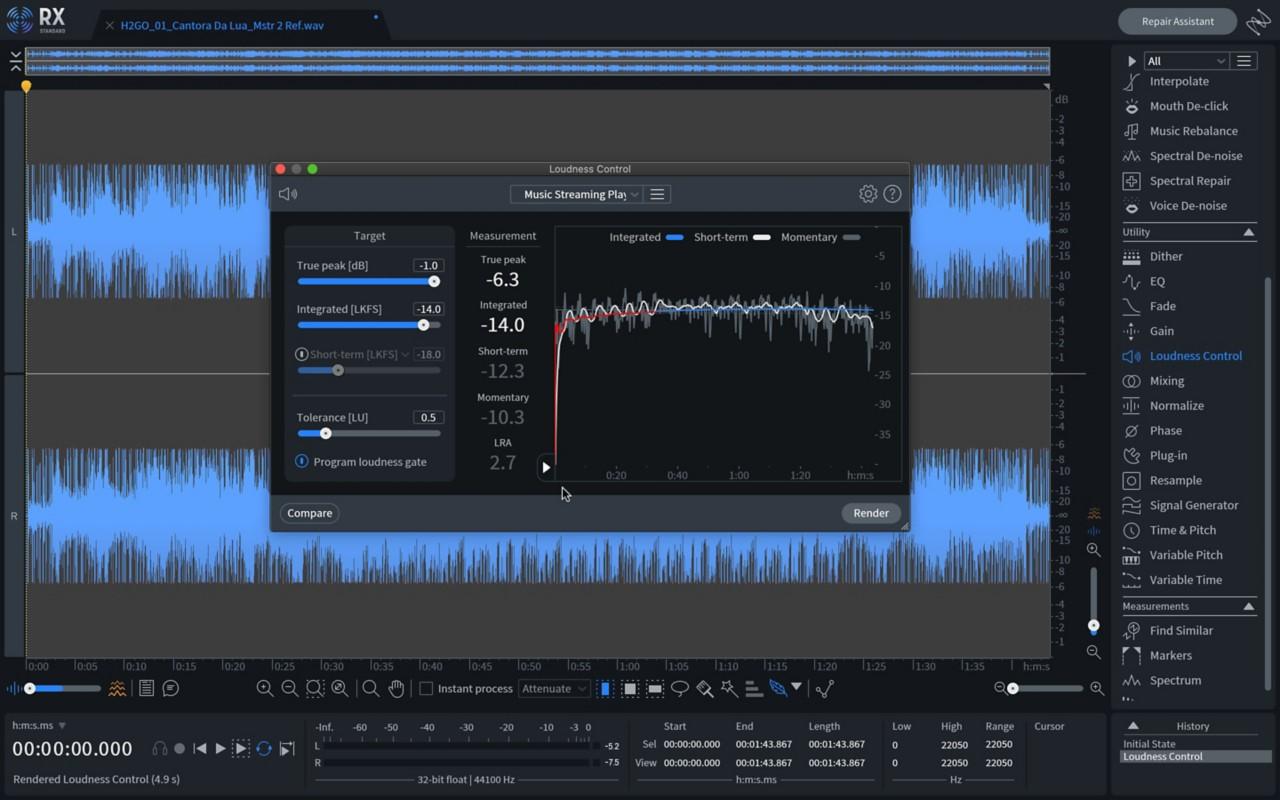Open the All modules filter menu
Screen dimensions: 1280x800
click(1186, 60)
